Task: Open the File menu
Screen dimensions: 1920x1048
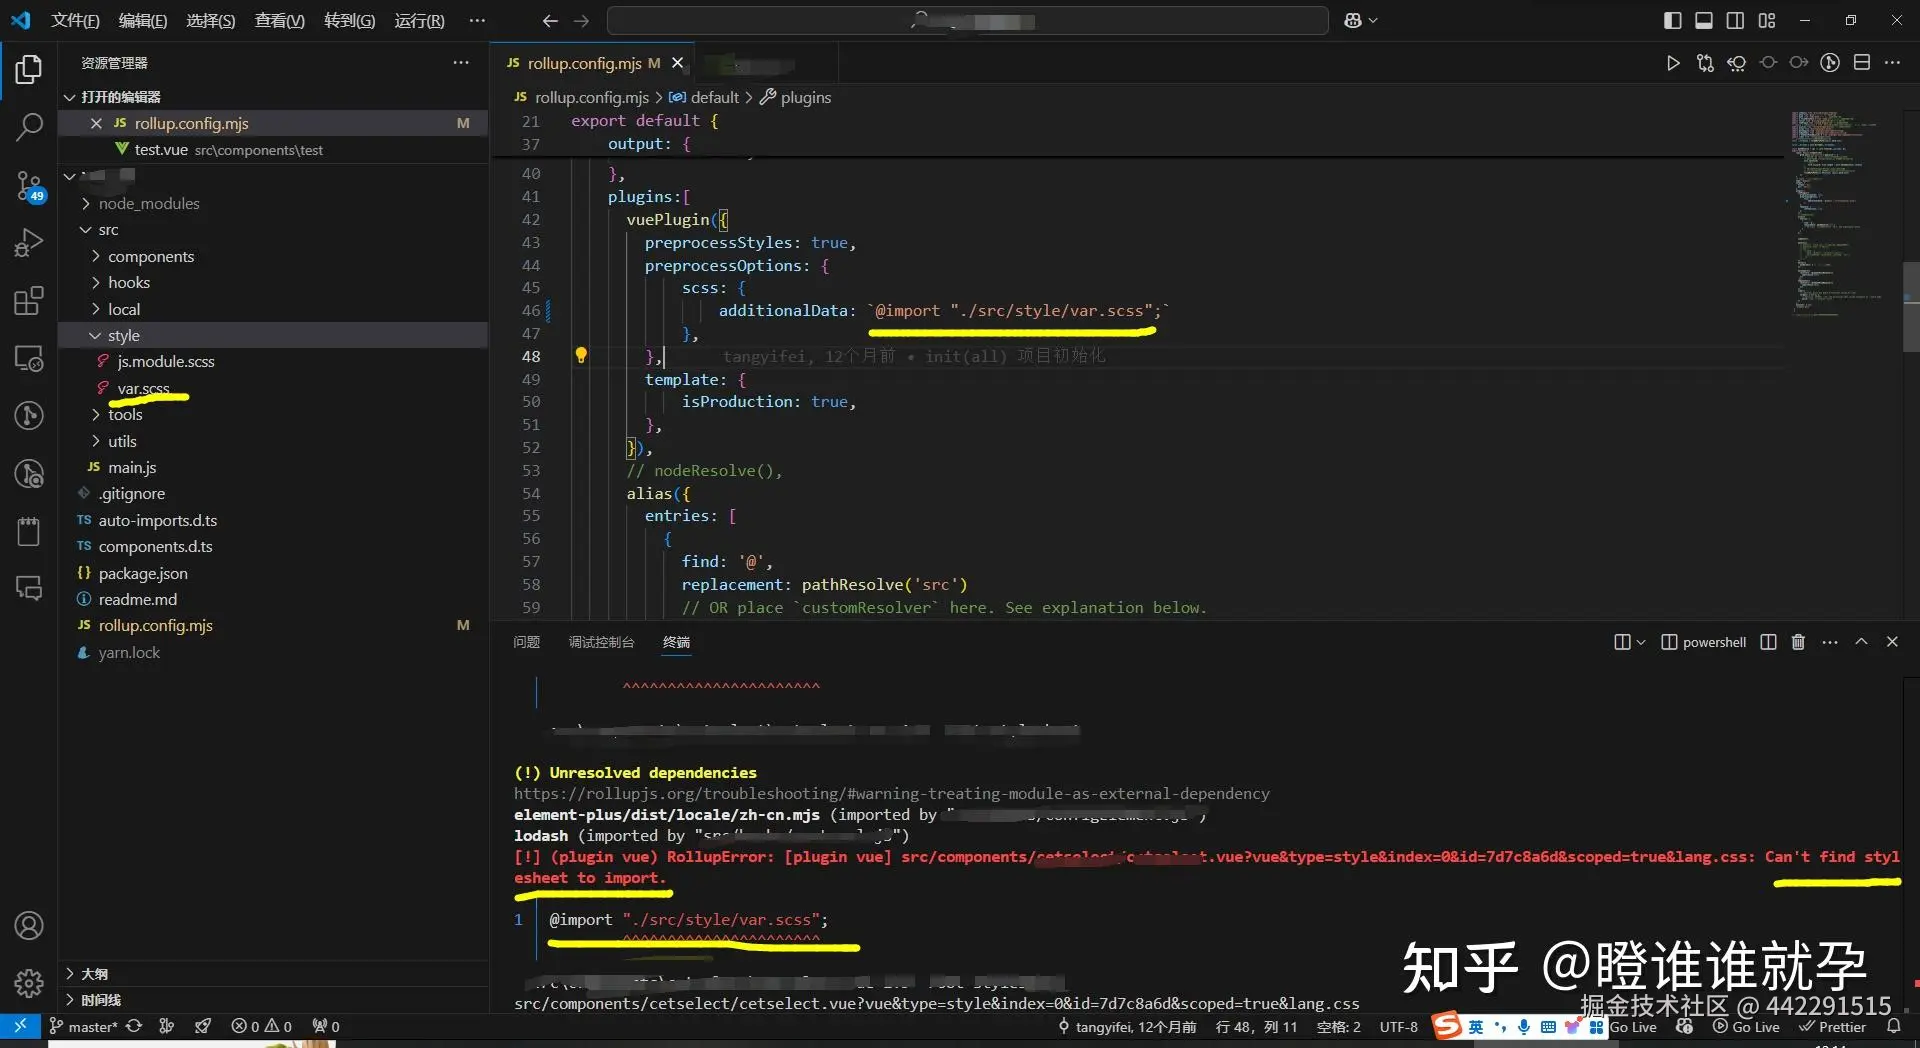Action: (x=75, y=20)
